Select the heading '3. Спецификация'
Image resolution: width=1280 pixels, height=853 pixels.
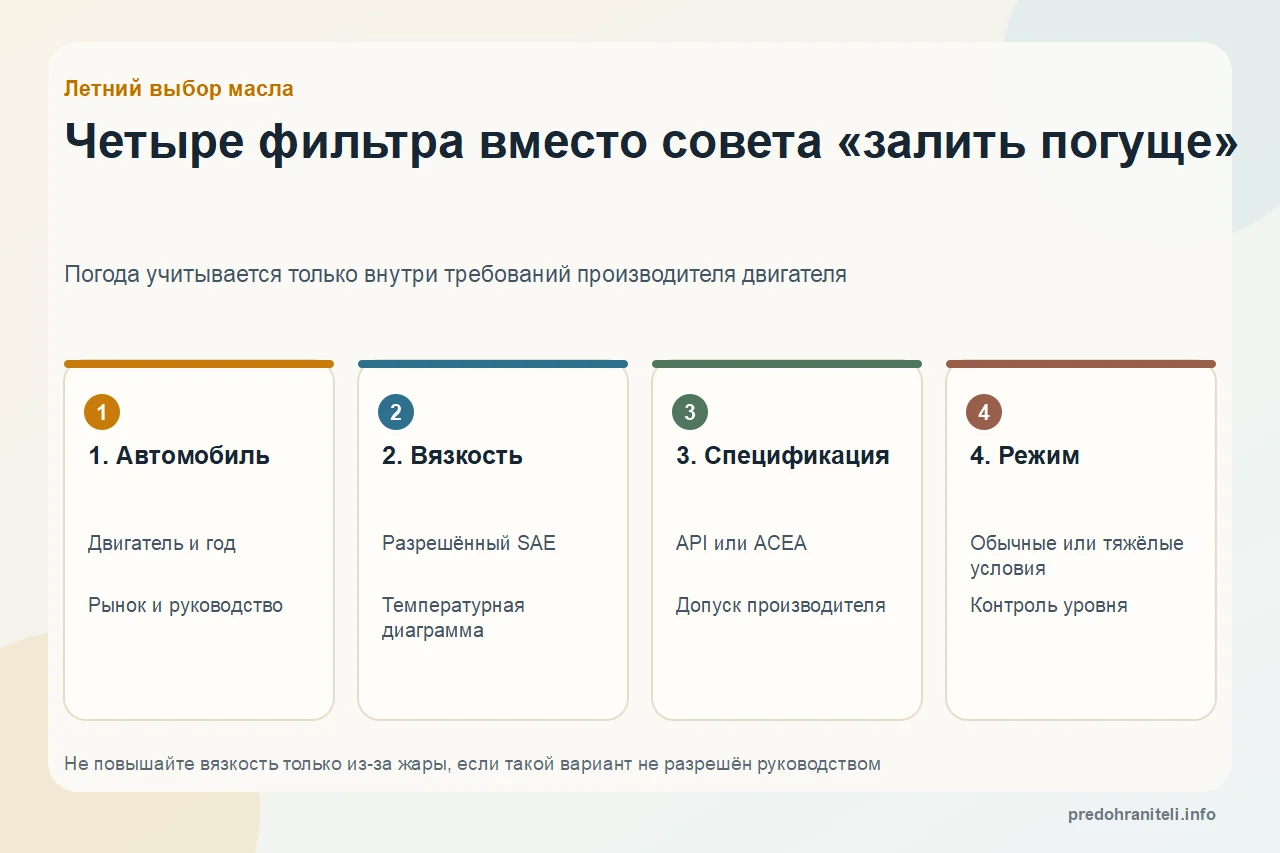(x=783, y=456)
